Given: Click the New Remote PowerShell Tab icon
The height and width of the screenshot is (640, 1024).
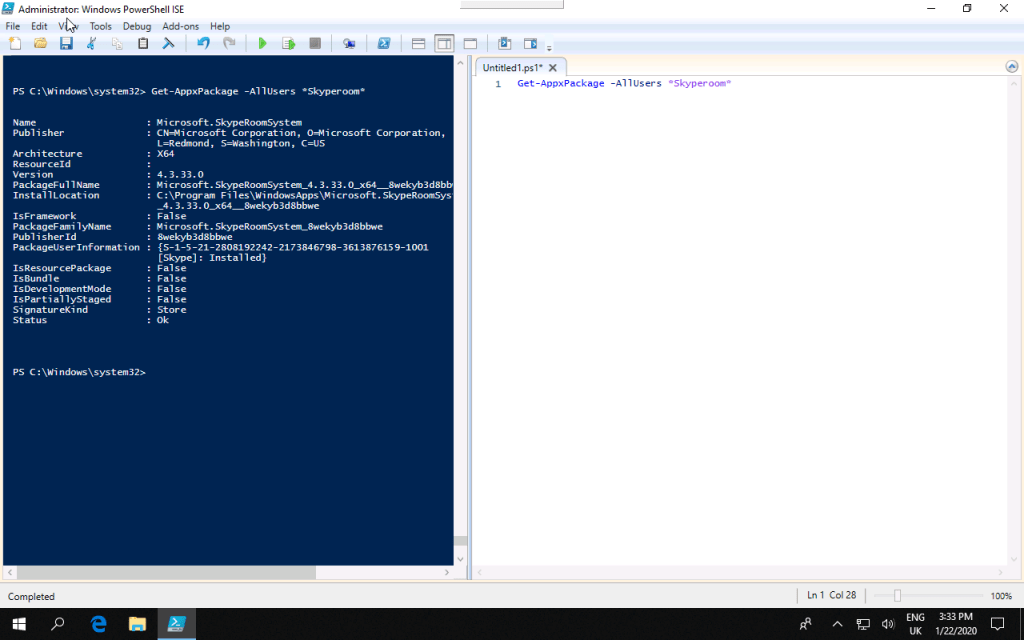Looking at the screenshot, I should tap(349, 44).
